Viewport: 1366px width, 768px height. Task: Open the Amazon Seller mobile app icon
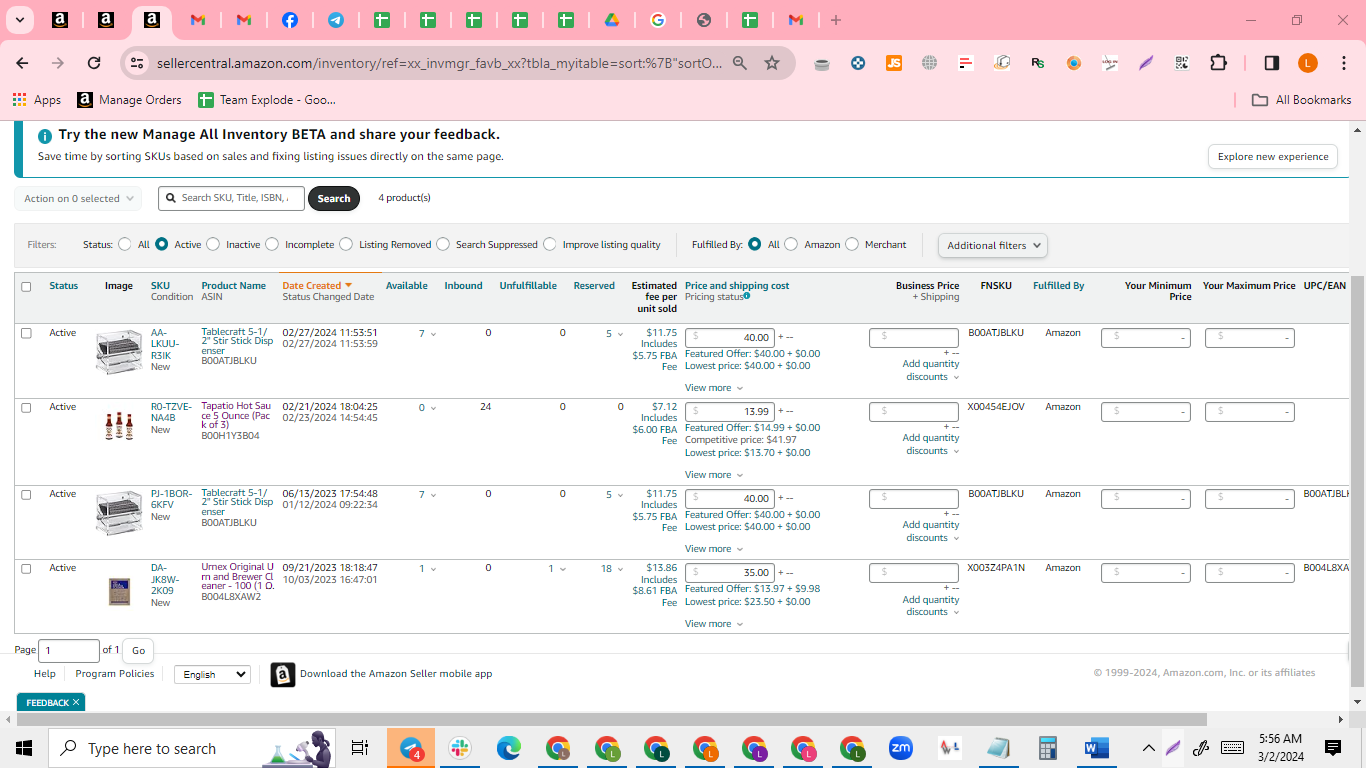point(283,675)
